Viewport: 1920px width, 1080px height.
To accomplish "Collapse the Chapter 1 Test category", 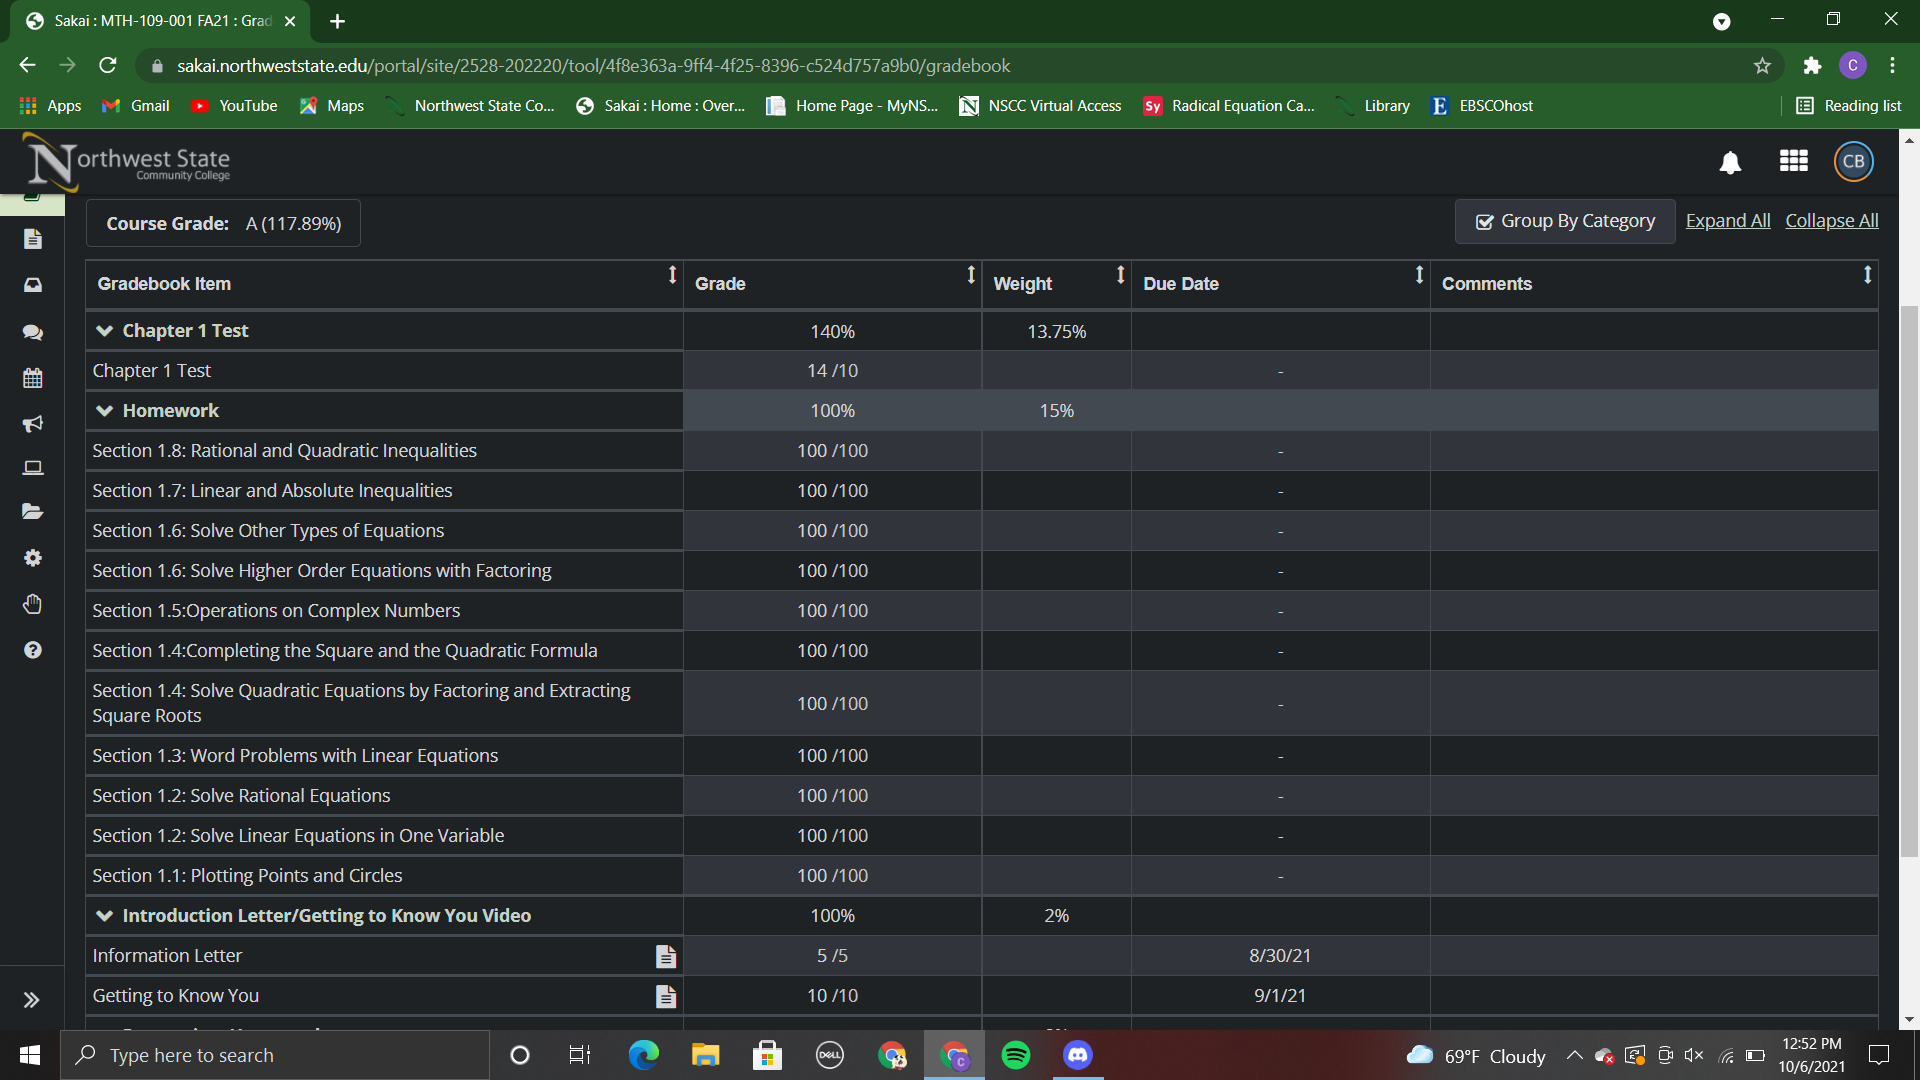I will (x=104, y=331).
